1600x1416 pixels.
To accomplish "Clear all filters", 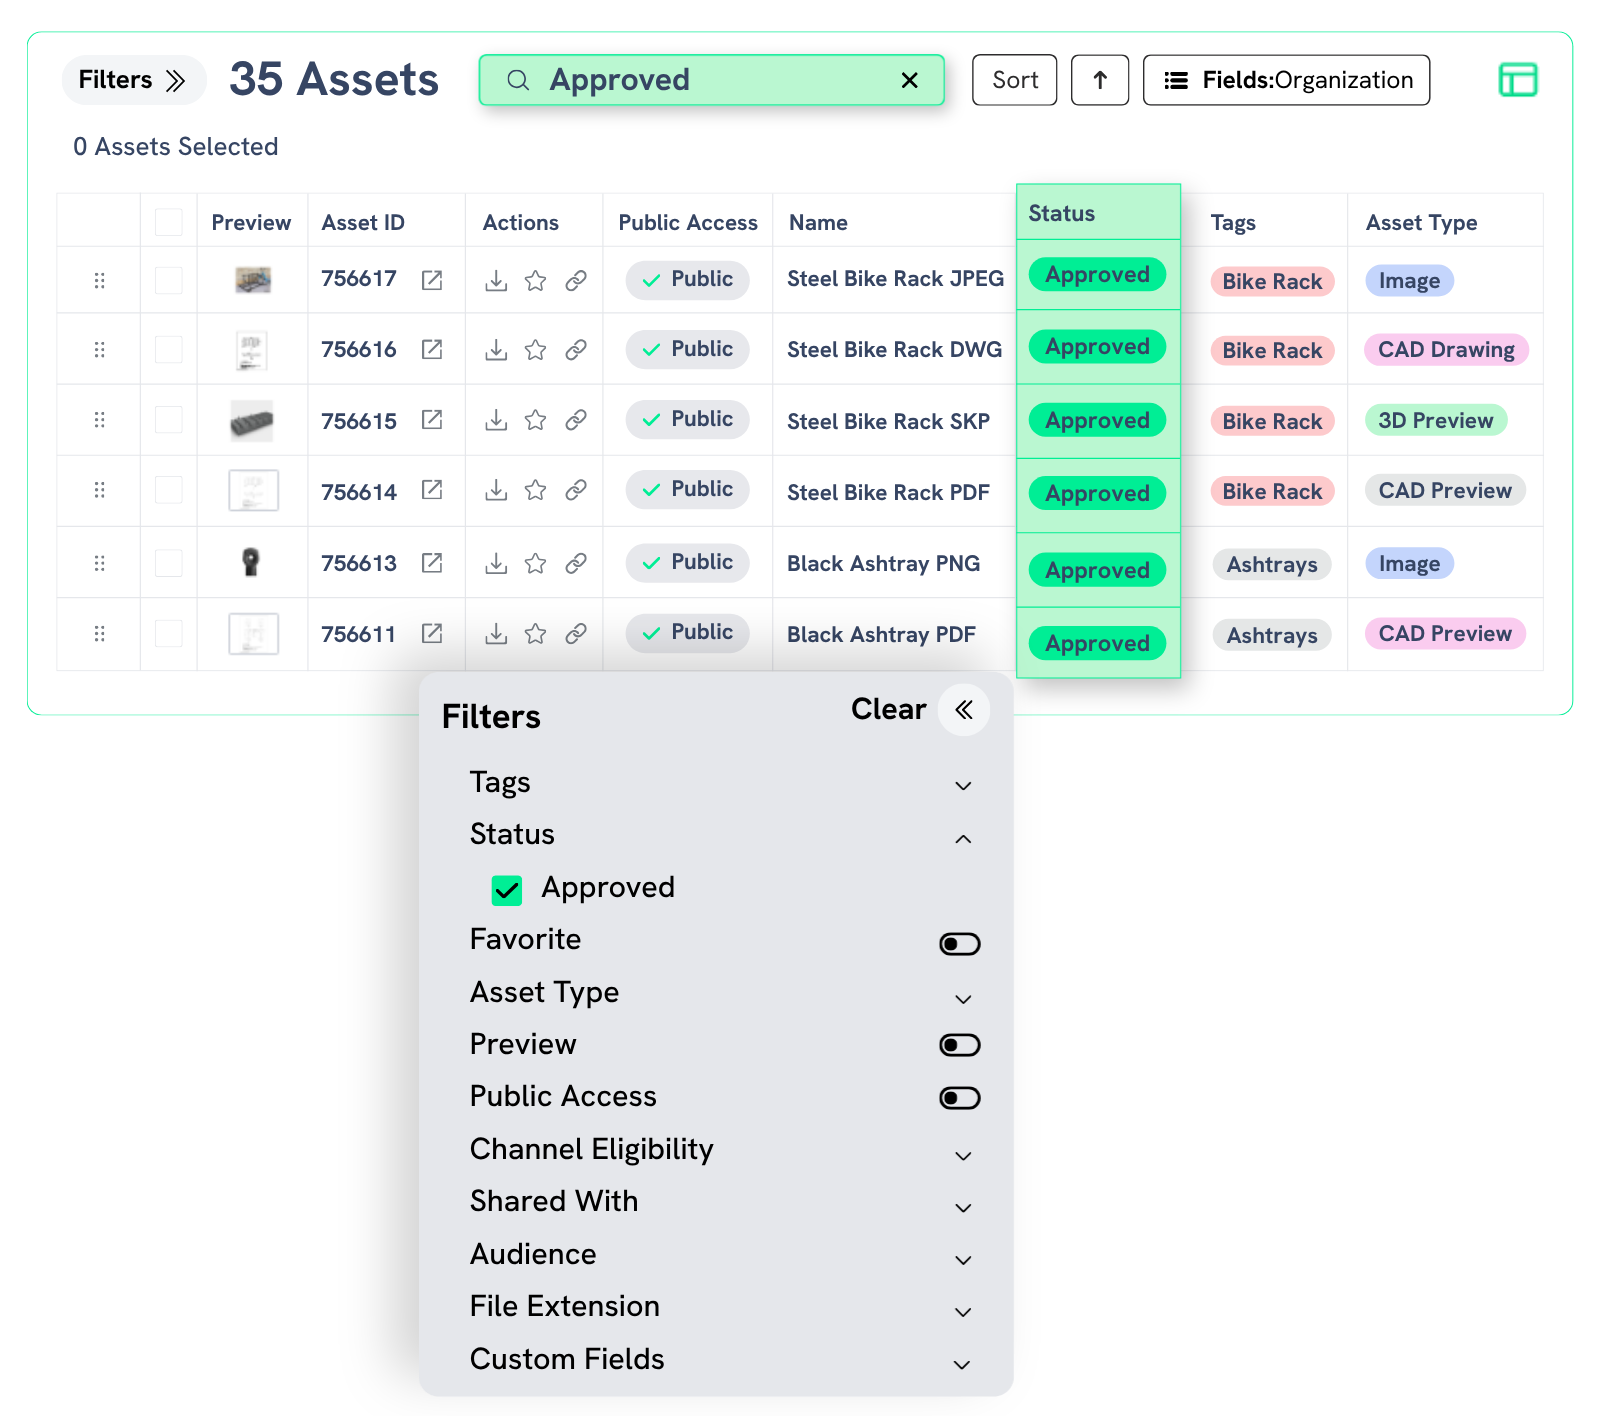I will coord(888,709).
